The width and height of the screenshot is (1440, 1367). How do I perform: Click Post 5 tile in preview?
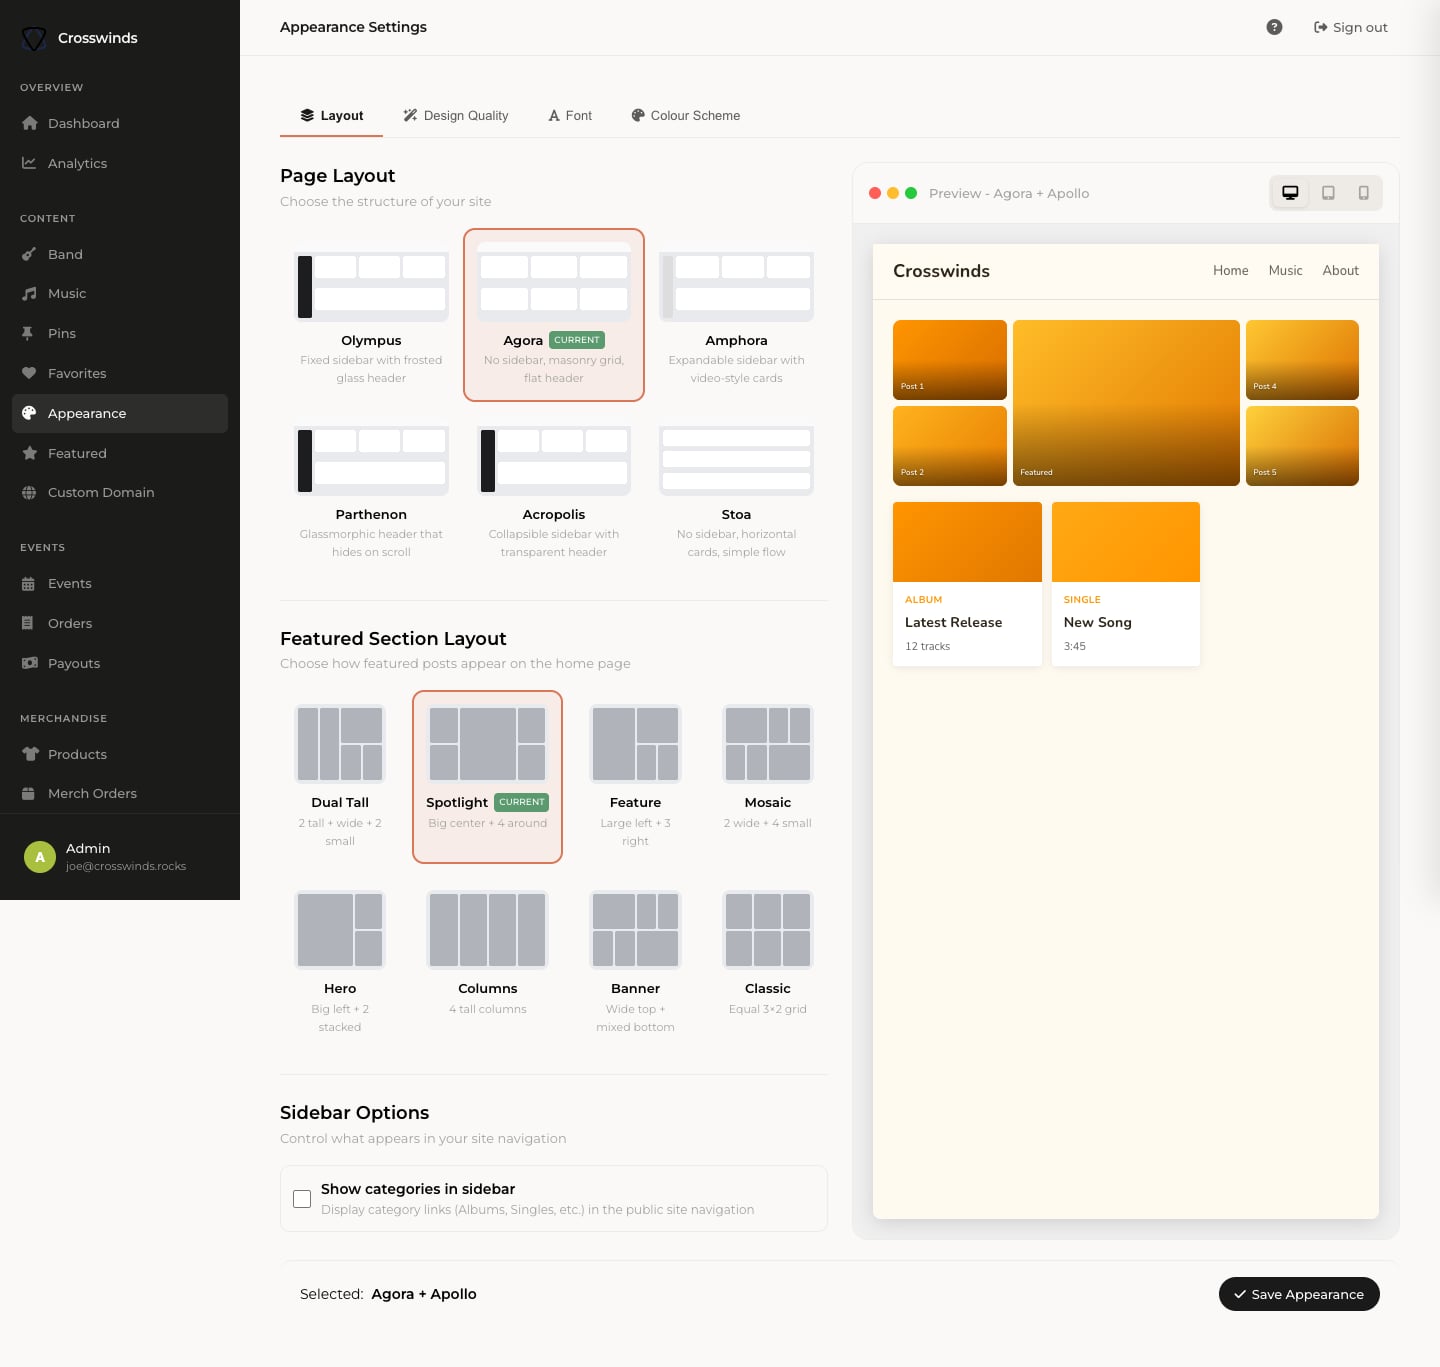pos(1302,446)
